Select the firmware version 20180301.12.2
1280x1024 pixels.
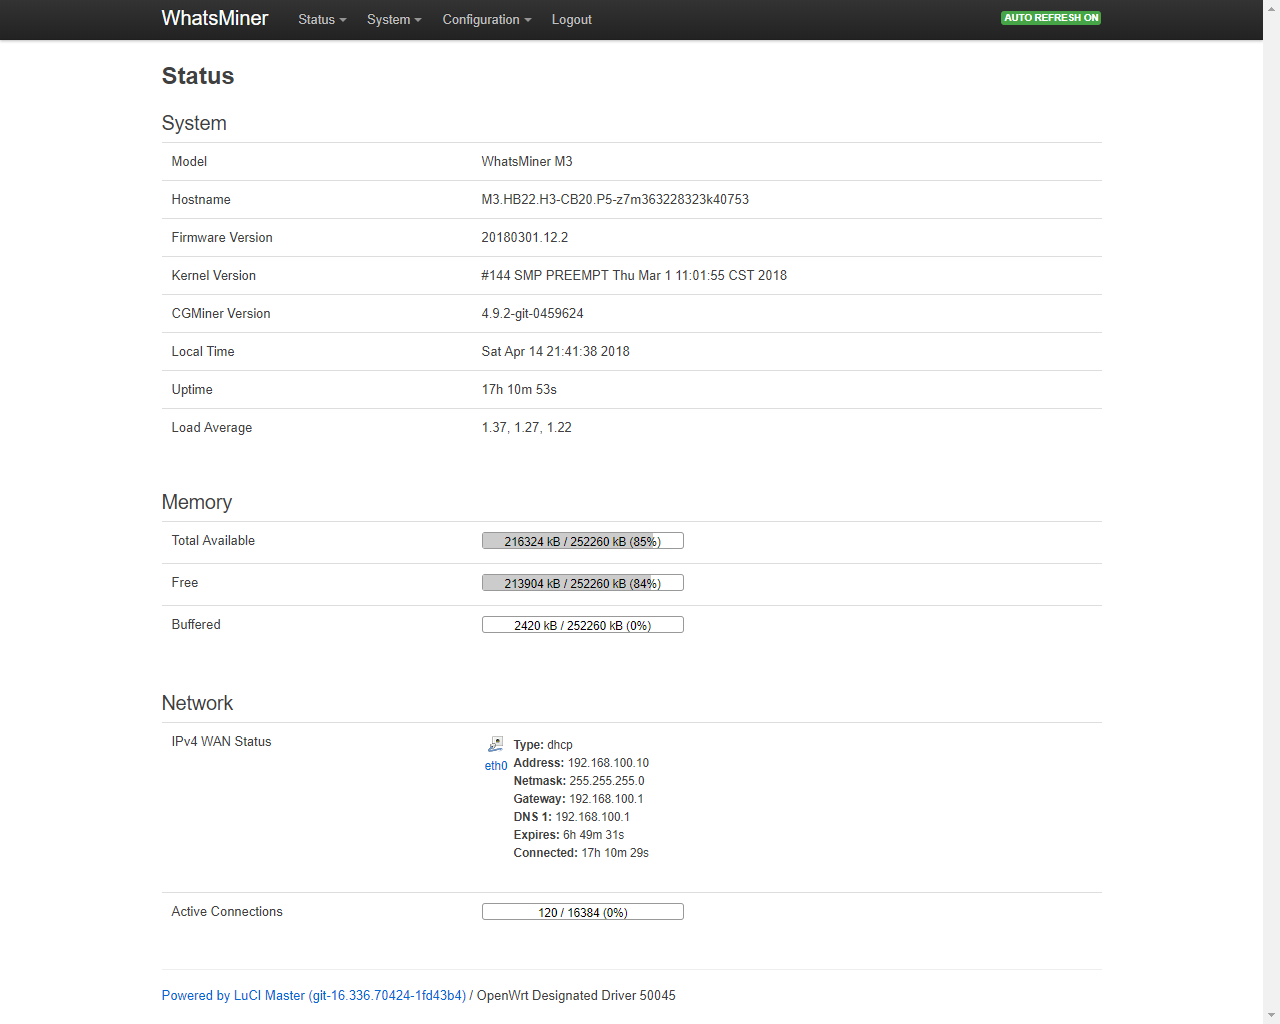coord(525,237)
